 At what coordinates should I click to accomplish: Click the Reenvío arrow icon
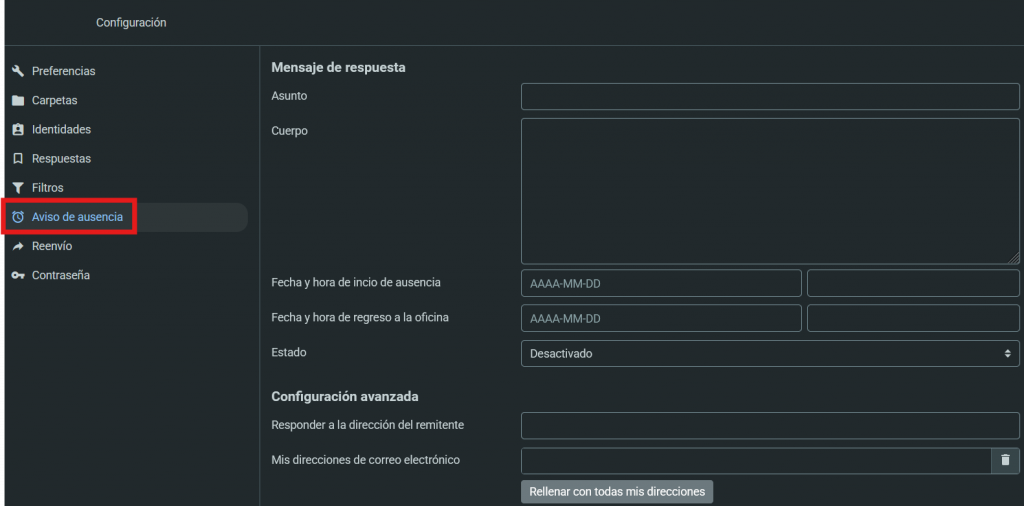point(18,246)
